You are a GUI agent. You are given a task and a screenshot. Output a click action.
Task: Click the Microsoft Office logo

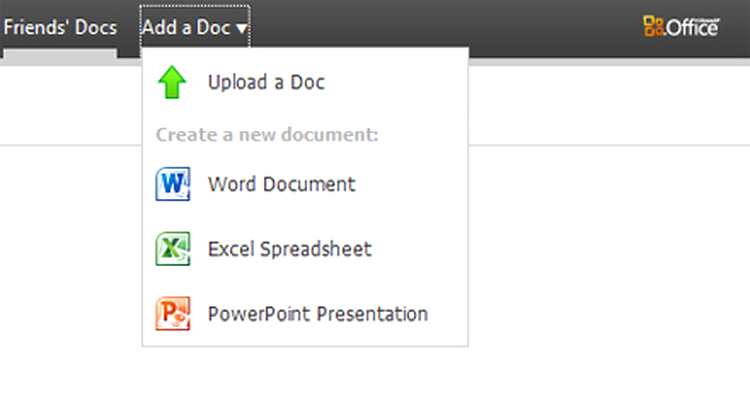point(682,27)
